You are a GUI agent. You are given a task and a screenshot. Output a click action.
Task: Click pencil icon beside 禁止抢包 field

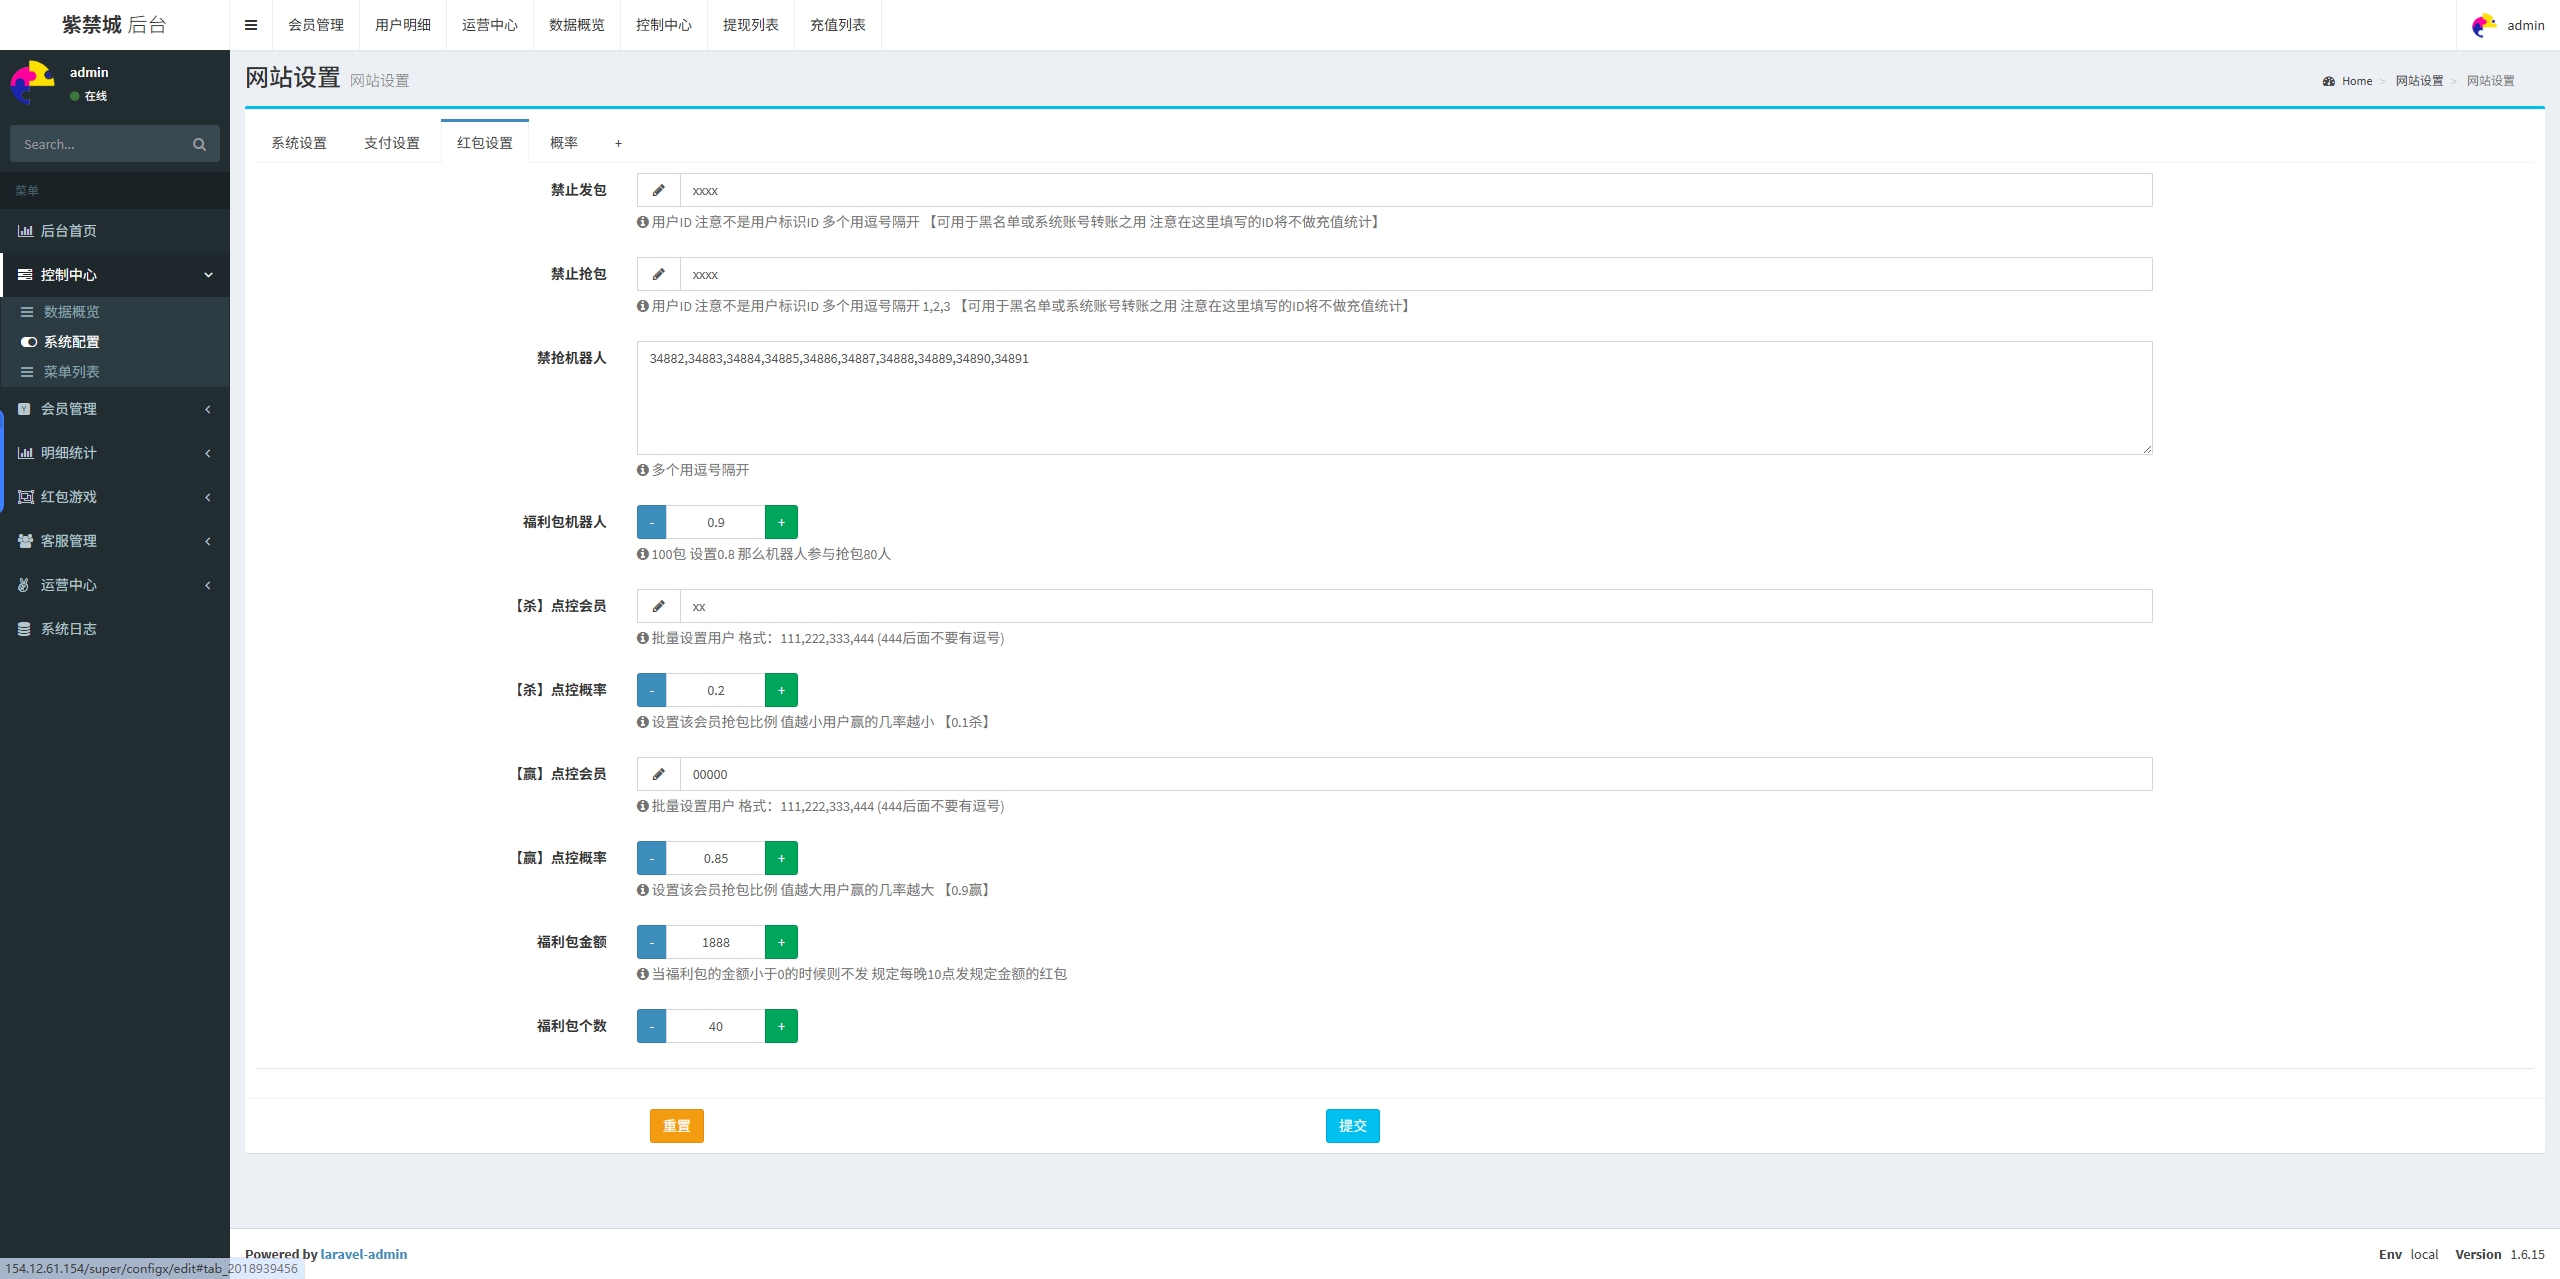pyautogui.click(x=659, y=274)
